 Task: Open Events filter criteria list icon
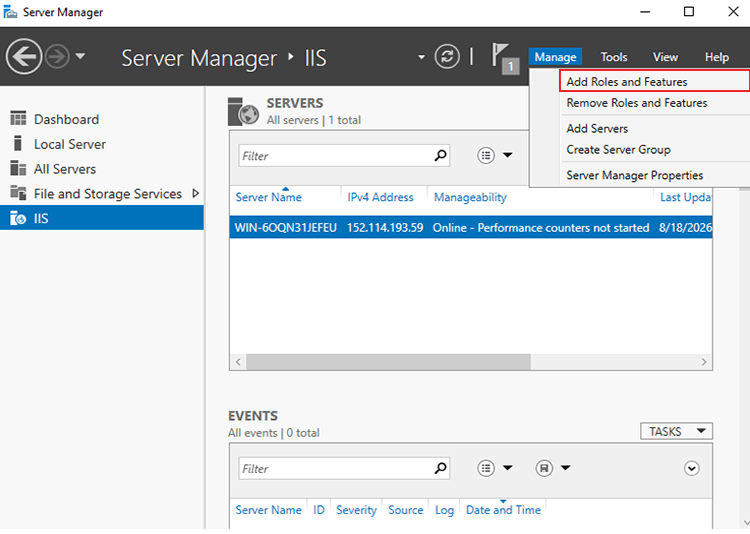[x=486, y=468]
